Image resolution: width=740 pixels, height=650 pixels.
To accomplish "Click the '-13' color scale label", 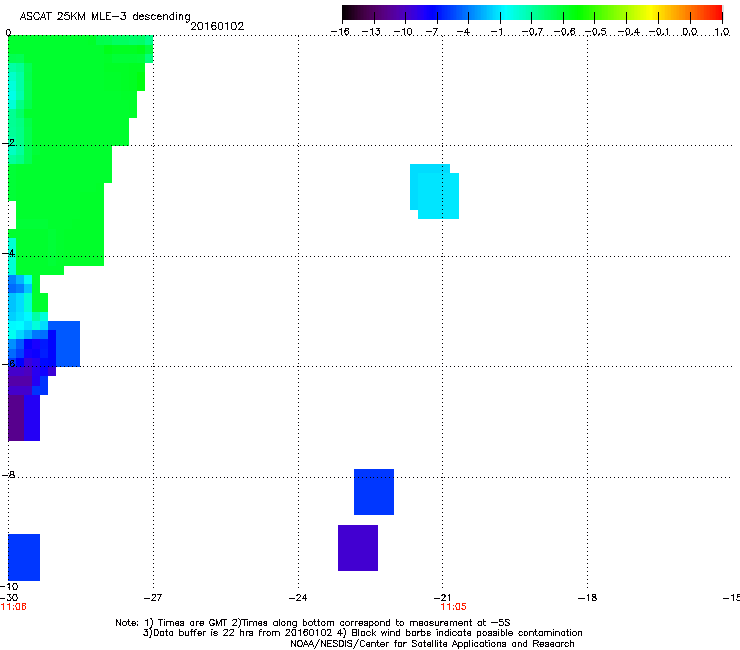I will pyautogui.click(x=371, y=32).
